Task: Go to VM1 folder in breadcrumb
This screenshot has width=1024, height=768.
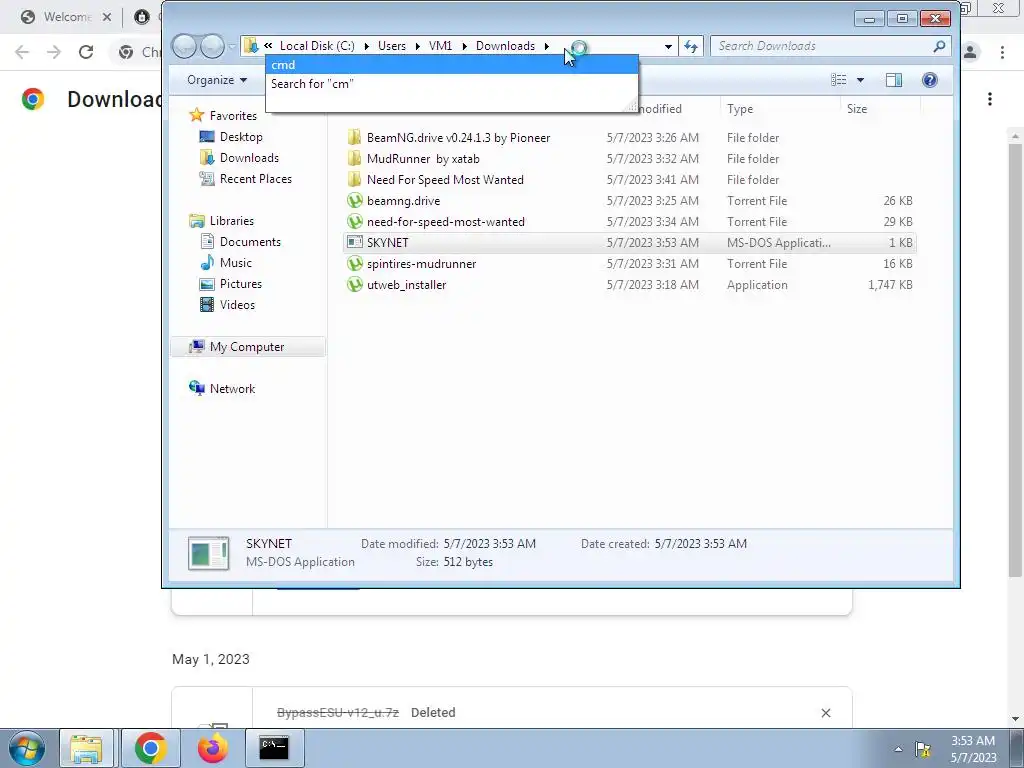Action: pyautogui.click(x=440, y=46)
